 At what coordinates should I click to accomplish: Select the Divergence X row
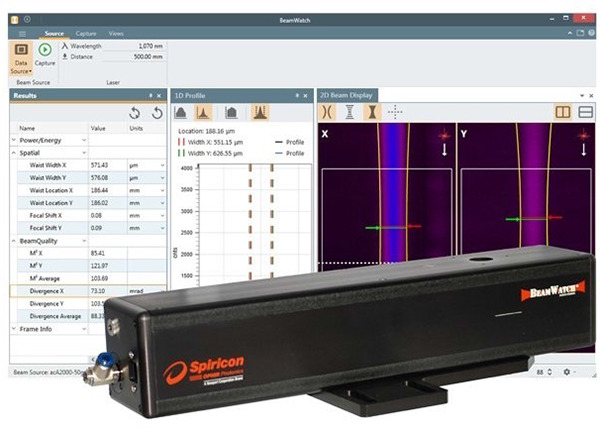point(88,291)
